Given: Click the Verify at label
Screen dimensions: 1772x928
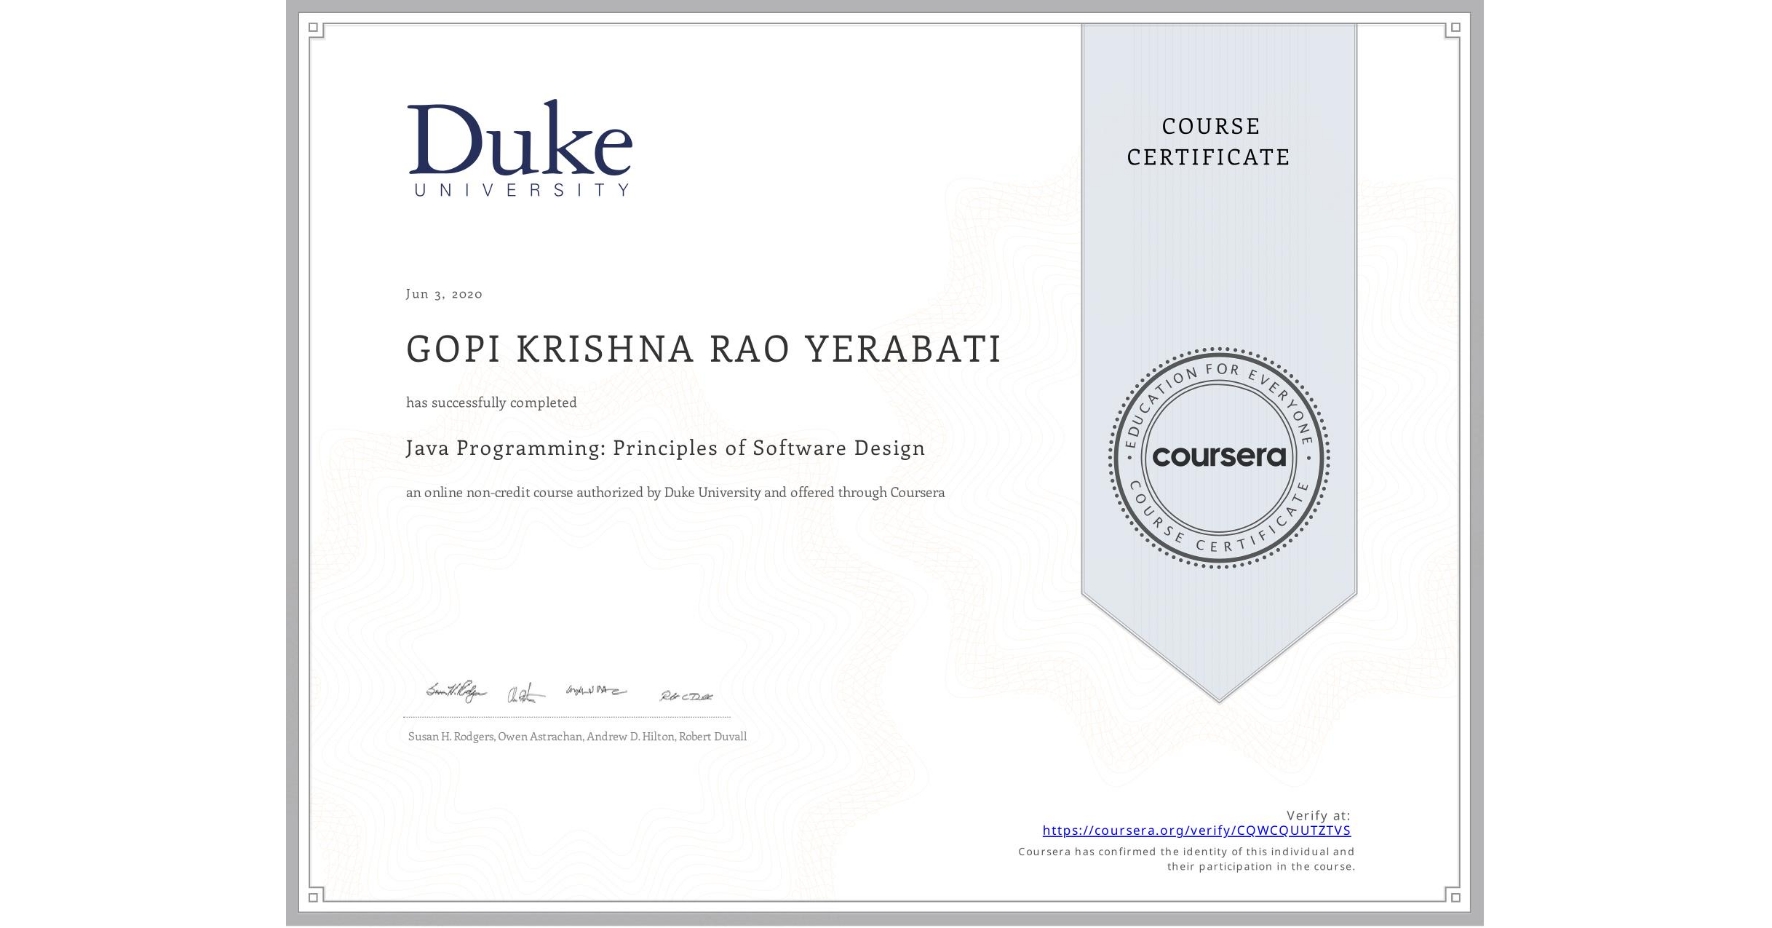Looking at the screenshot, I should (x=1320, y=814).
